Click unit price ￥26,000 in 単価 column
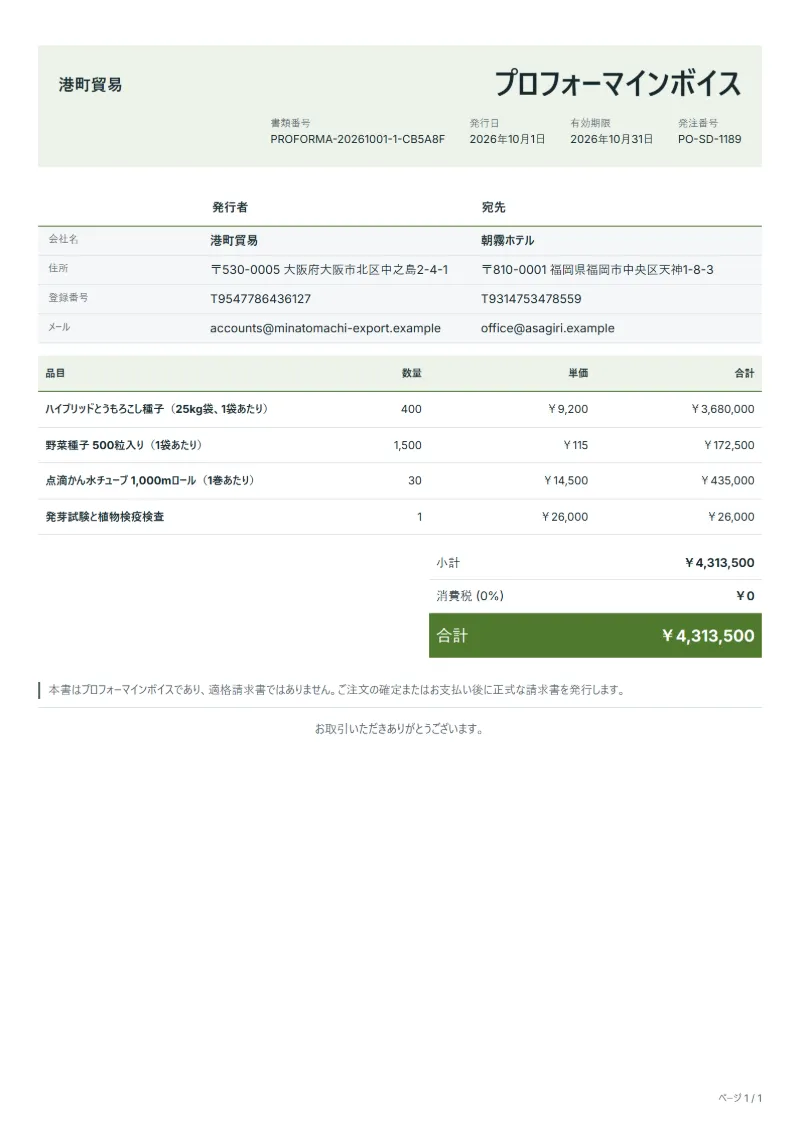 tap(564, 517)
